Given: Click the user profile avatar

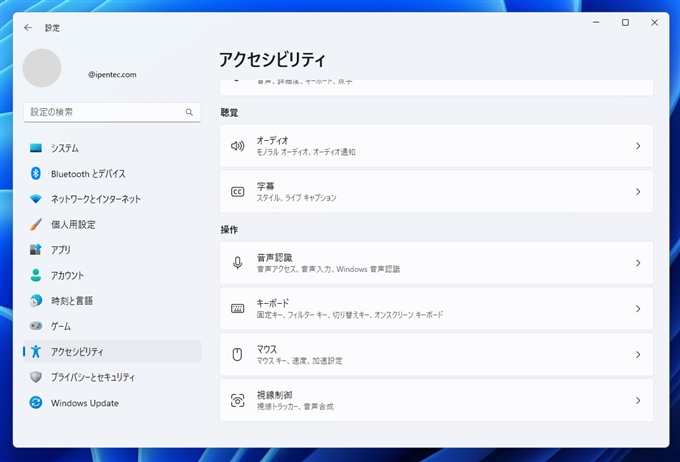Looking at the screenshot, I should pos(42,68).
